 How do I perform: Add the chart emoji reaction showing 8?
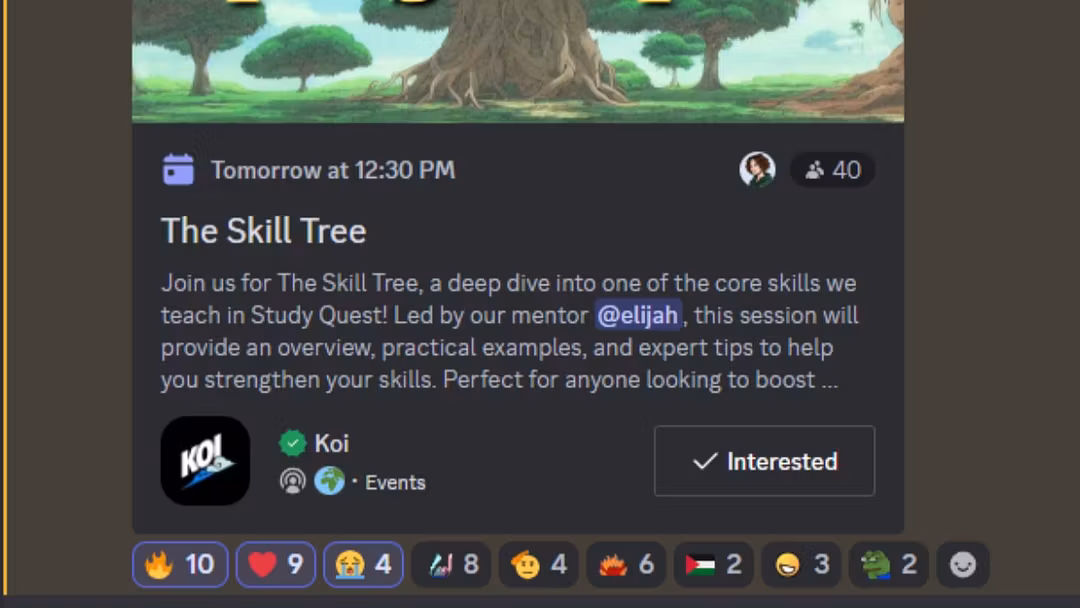(x=451, y=565)
